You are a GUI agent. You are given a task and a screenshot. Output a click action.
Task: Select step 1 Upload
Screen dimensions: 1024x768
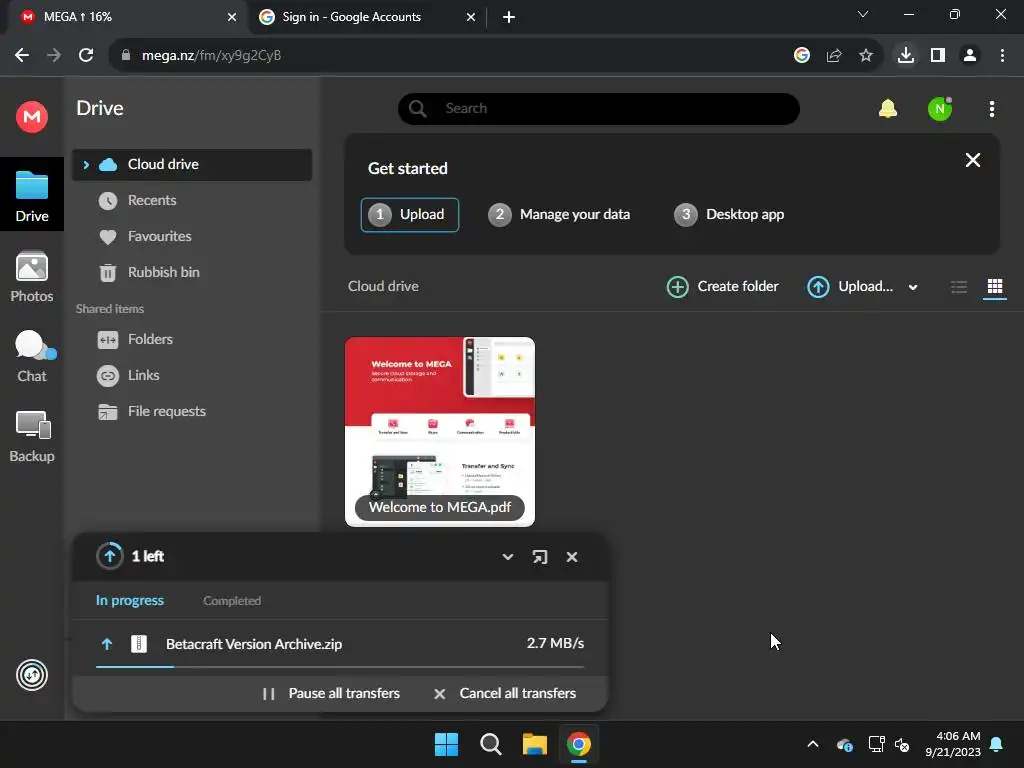coord(409,215)
